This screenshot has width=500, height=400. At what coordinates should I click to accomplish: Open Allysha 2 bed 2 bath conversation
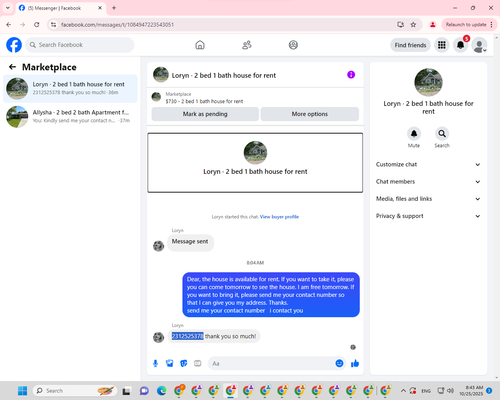(x=70, y=117)
